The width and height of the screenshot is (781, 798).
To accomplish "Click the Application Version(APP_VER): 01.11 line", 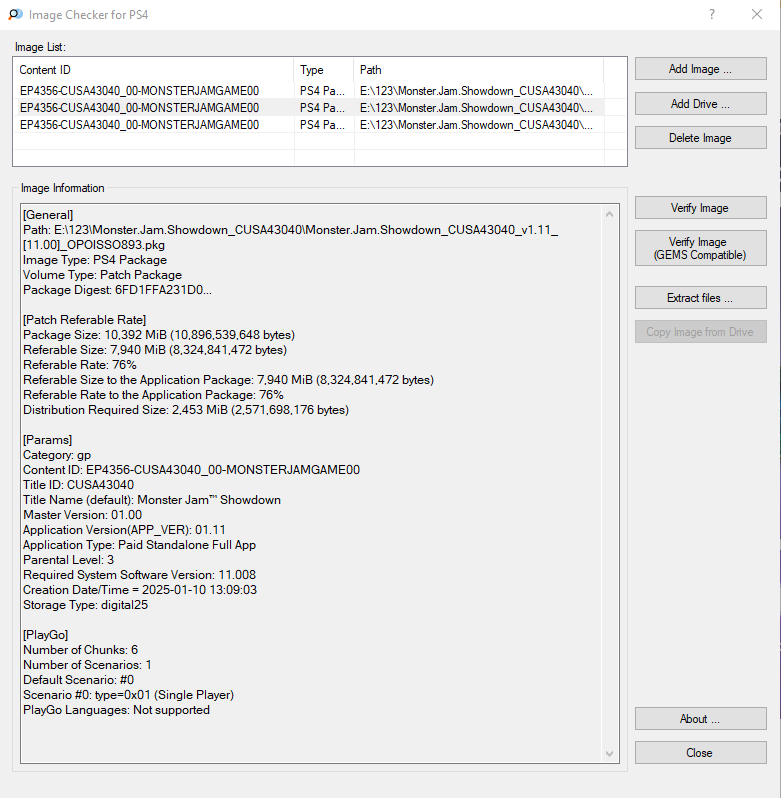I will [x=124, y=530].
